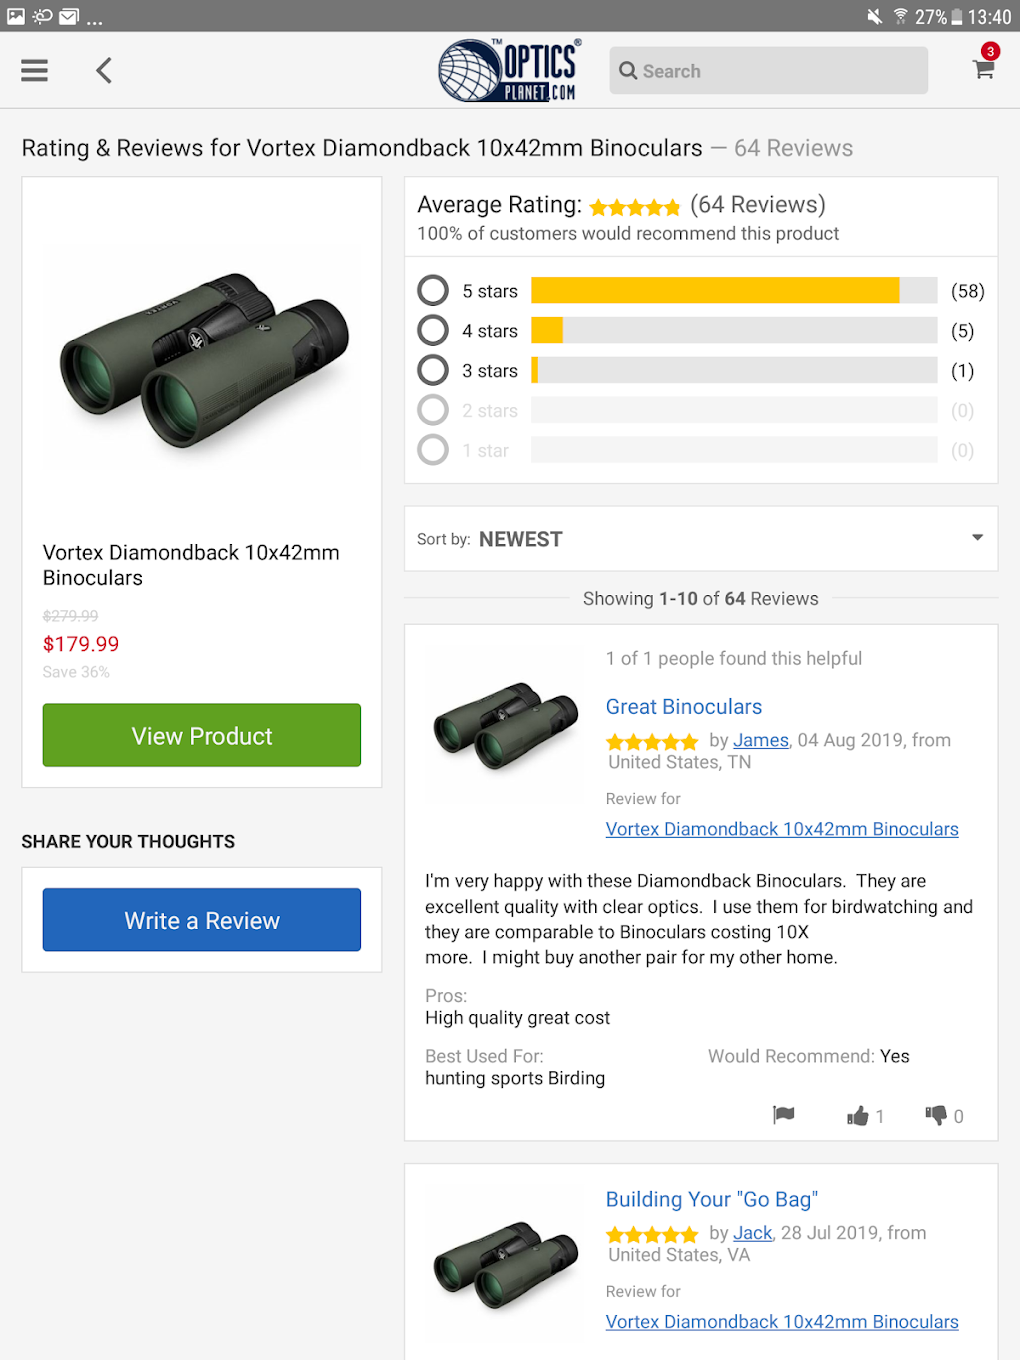1020x1360 pixels.
Task: Thumbs down the James review
Action: [x=936, y=1115]
